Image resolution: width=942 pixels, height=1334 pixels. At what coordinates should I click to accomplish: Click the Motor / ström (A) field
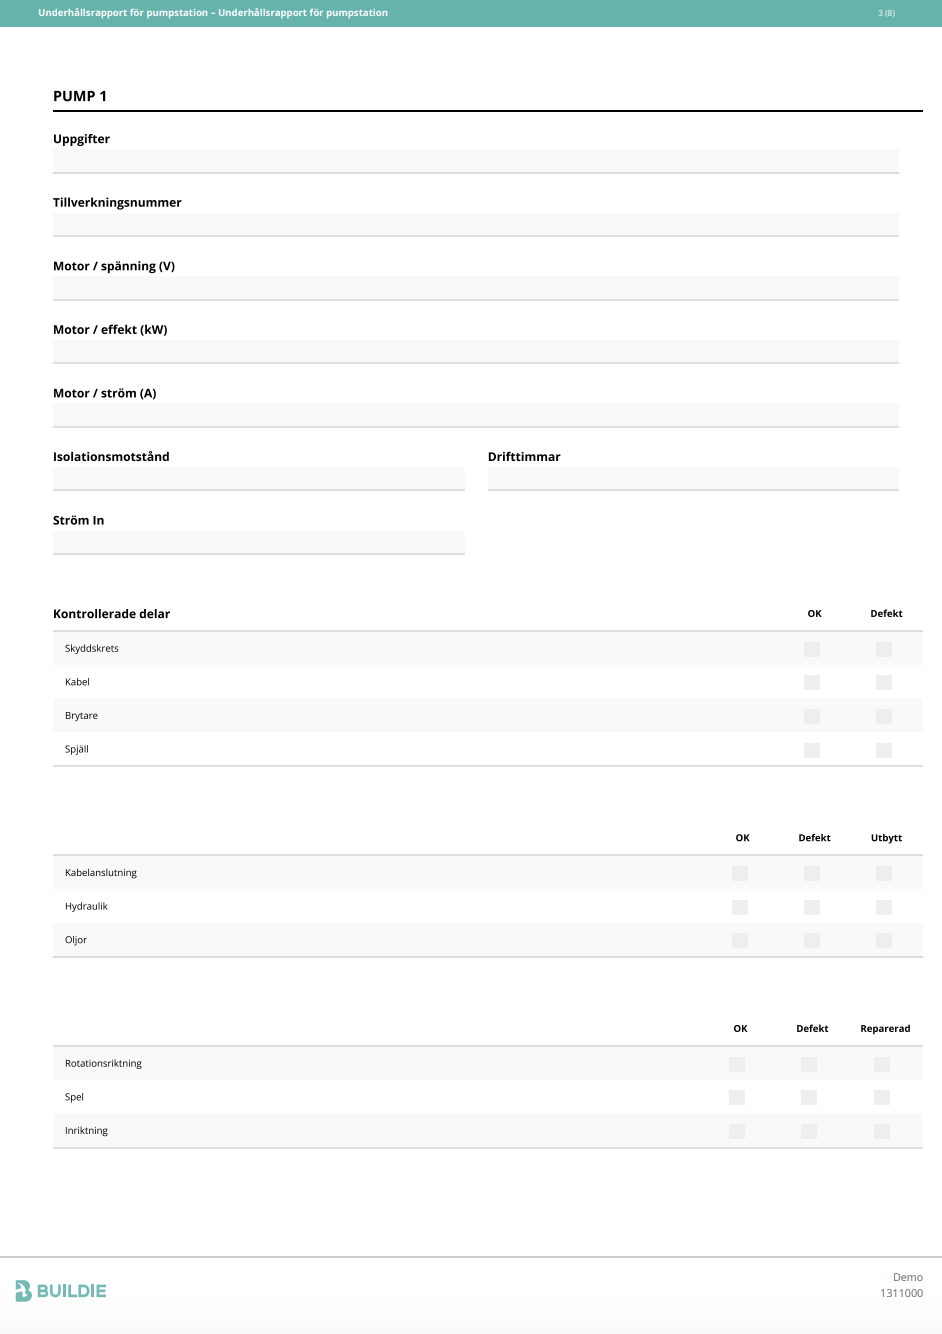(x=476, y=415)
